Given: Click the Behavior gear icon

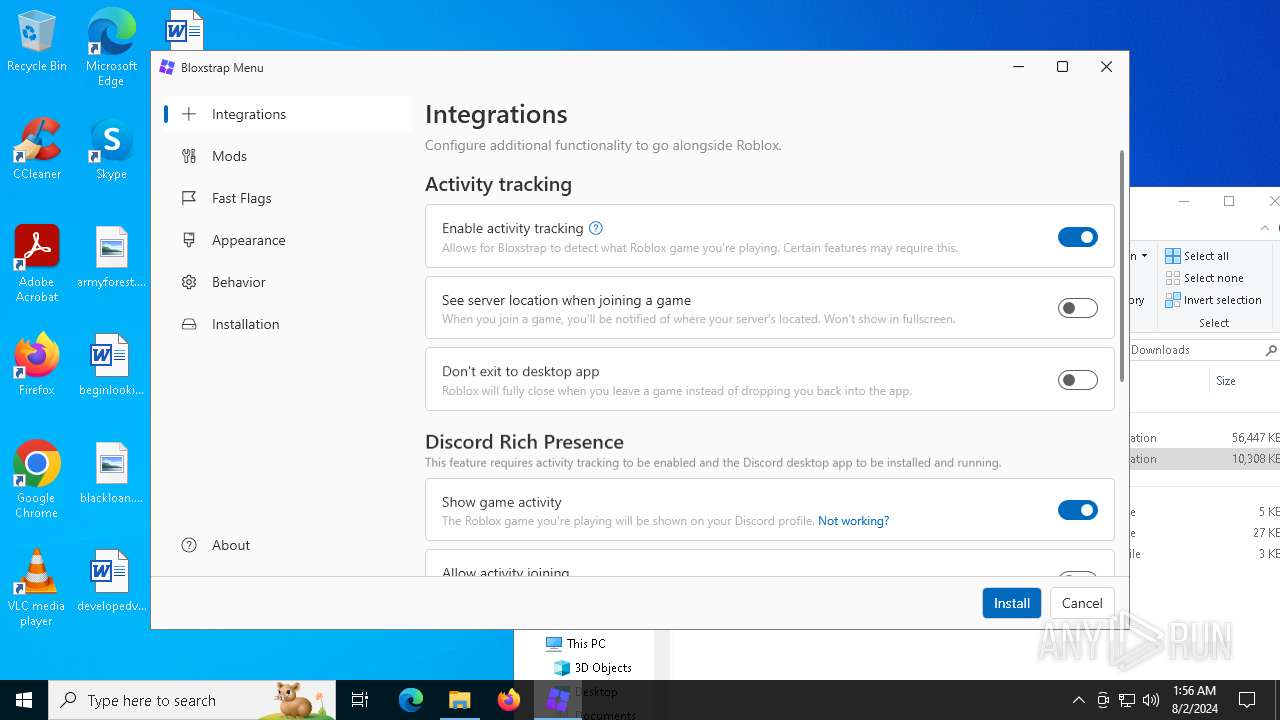Looking at the screenshot, I should 189,282.
